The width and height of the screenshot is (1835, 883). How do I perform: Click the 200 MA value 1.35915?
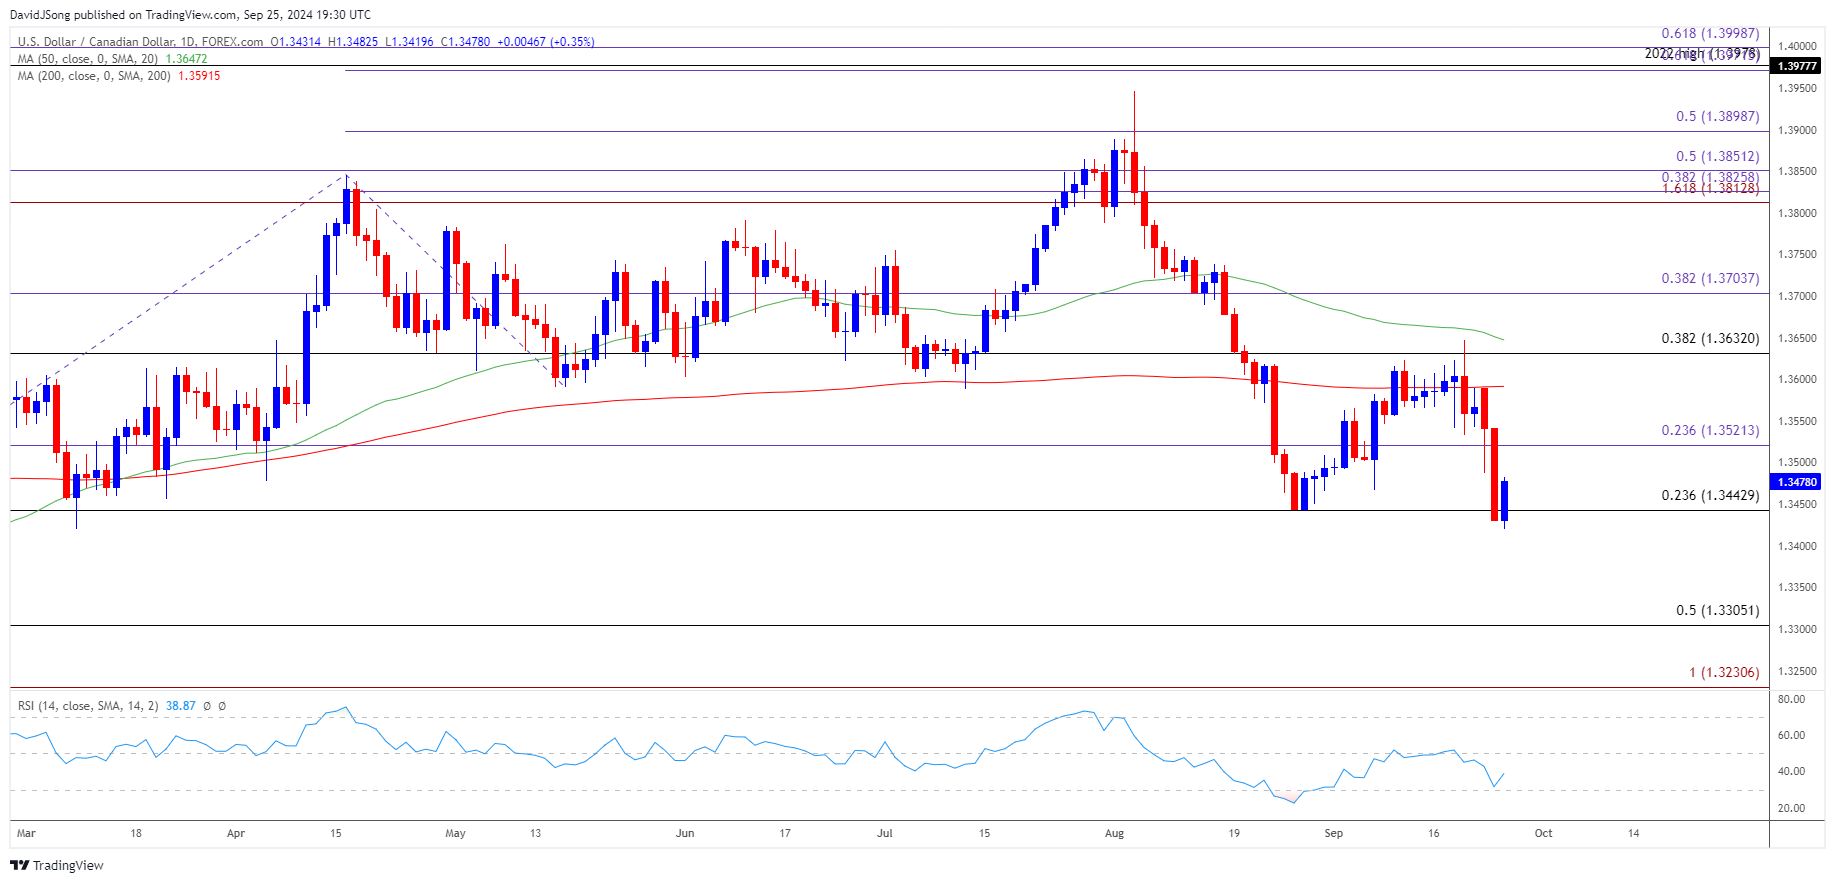199,76
